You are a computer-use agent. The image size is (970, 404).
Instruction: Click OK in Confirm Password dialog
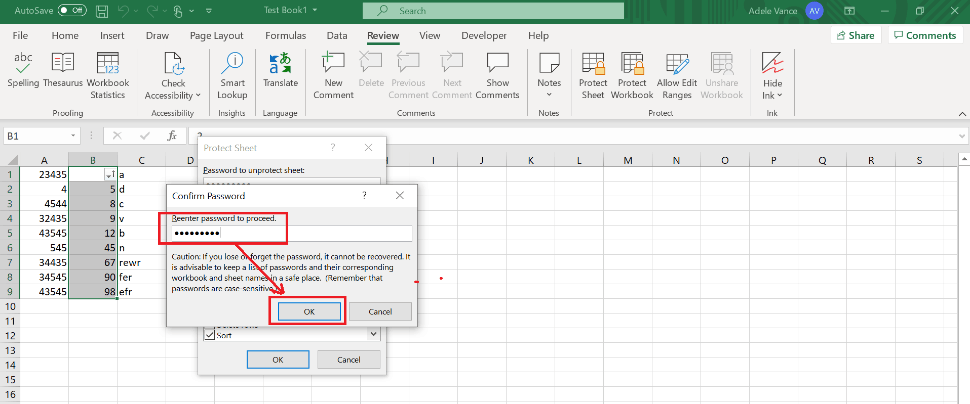pos(309,311)
